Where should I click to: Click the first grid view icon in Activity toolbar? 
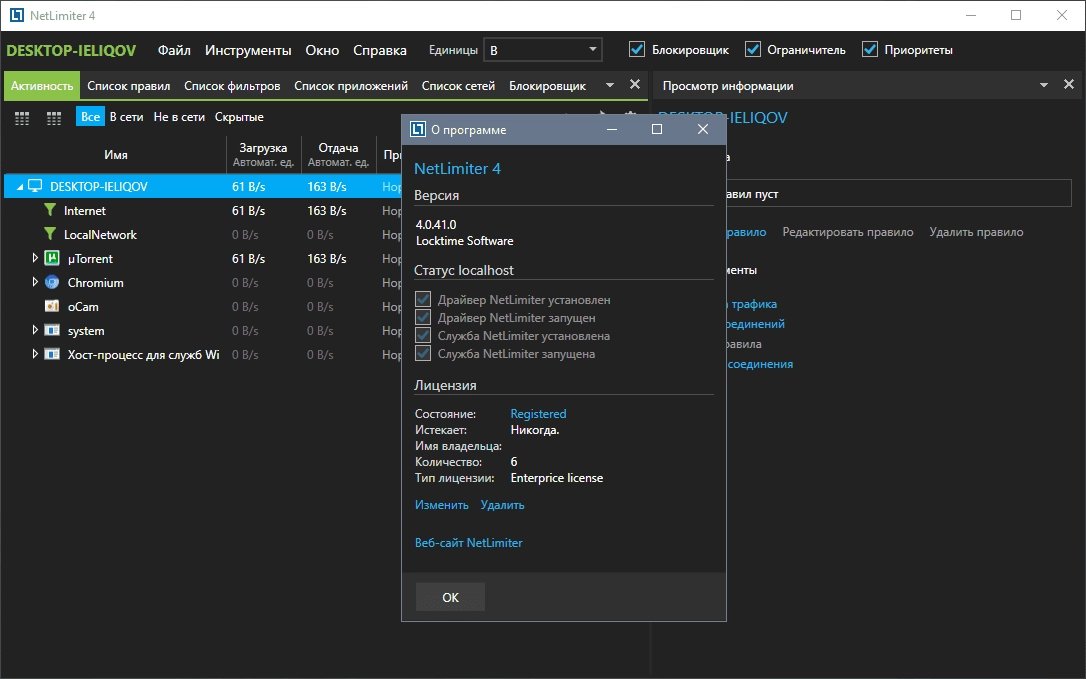[x=22, y=118]
